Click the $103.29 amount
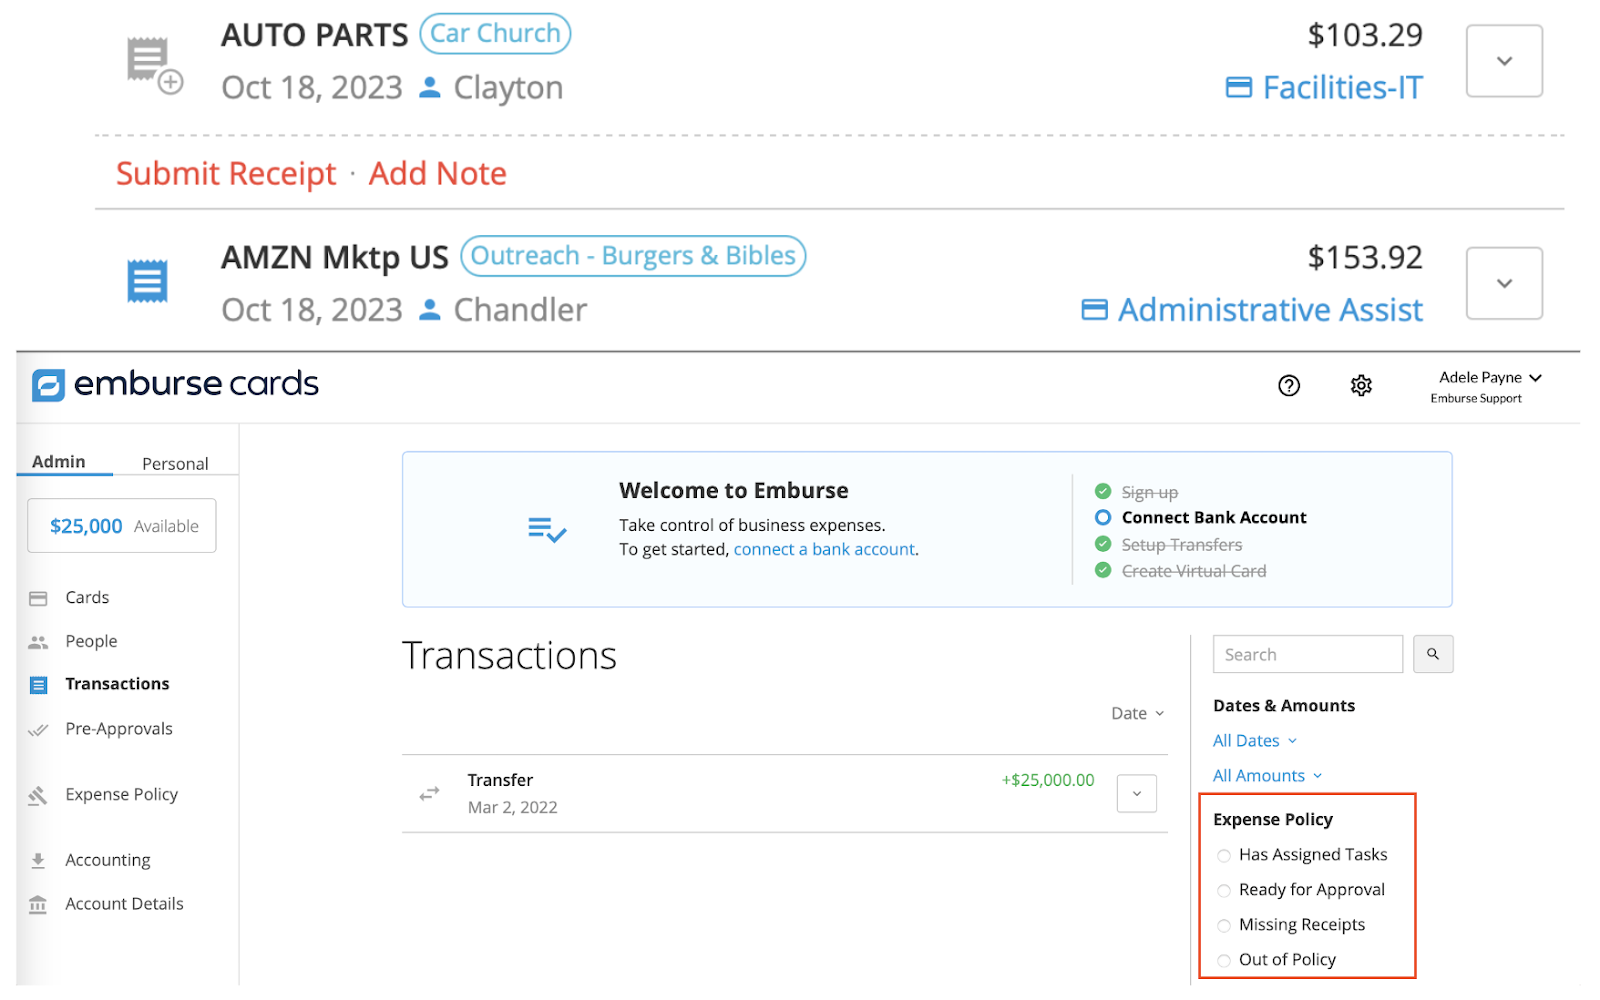The height and width of the screenshot is (1000, 1600). tap(1365, 36)
